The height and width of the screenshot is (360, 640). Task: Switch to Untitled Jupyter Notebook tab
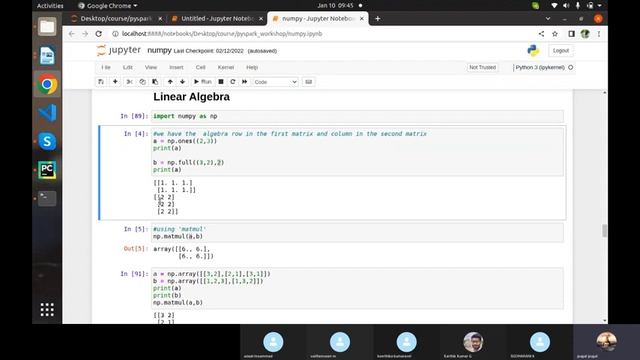(217, 18)
